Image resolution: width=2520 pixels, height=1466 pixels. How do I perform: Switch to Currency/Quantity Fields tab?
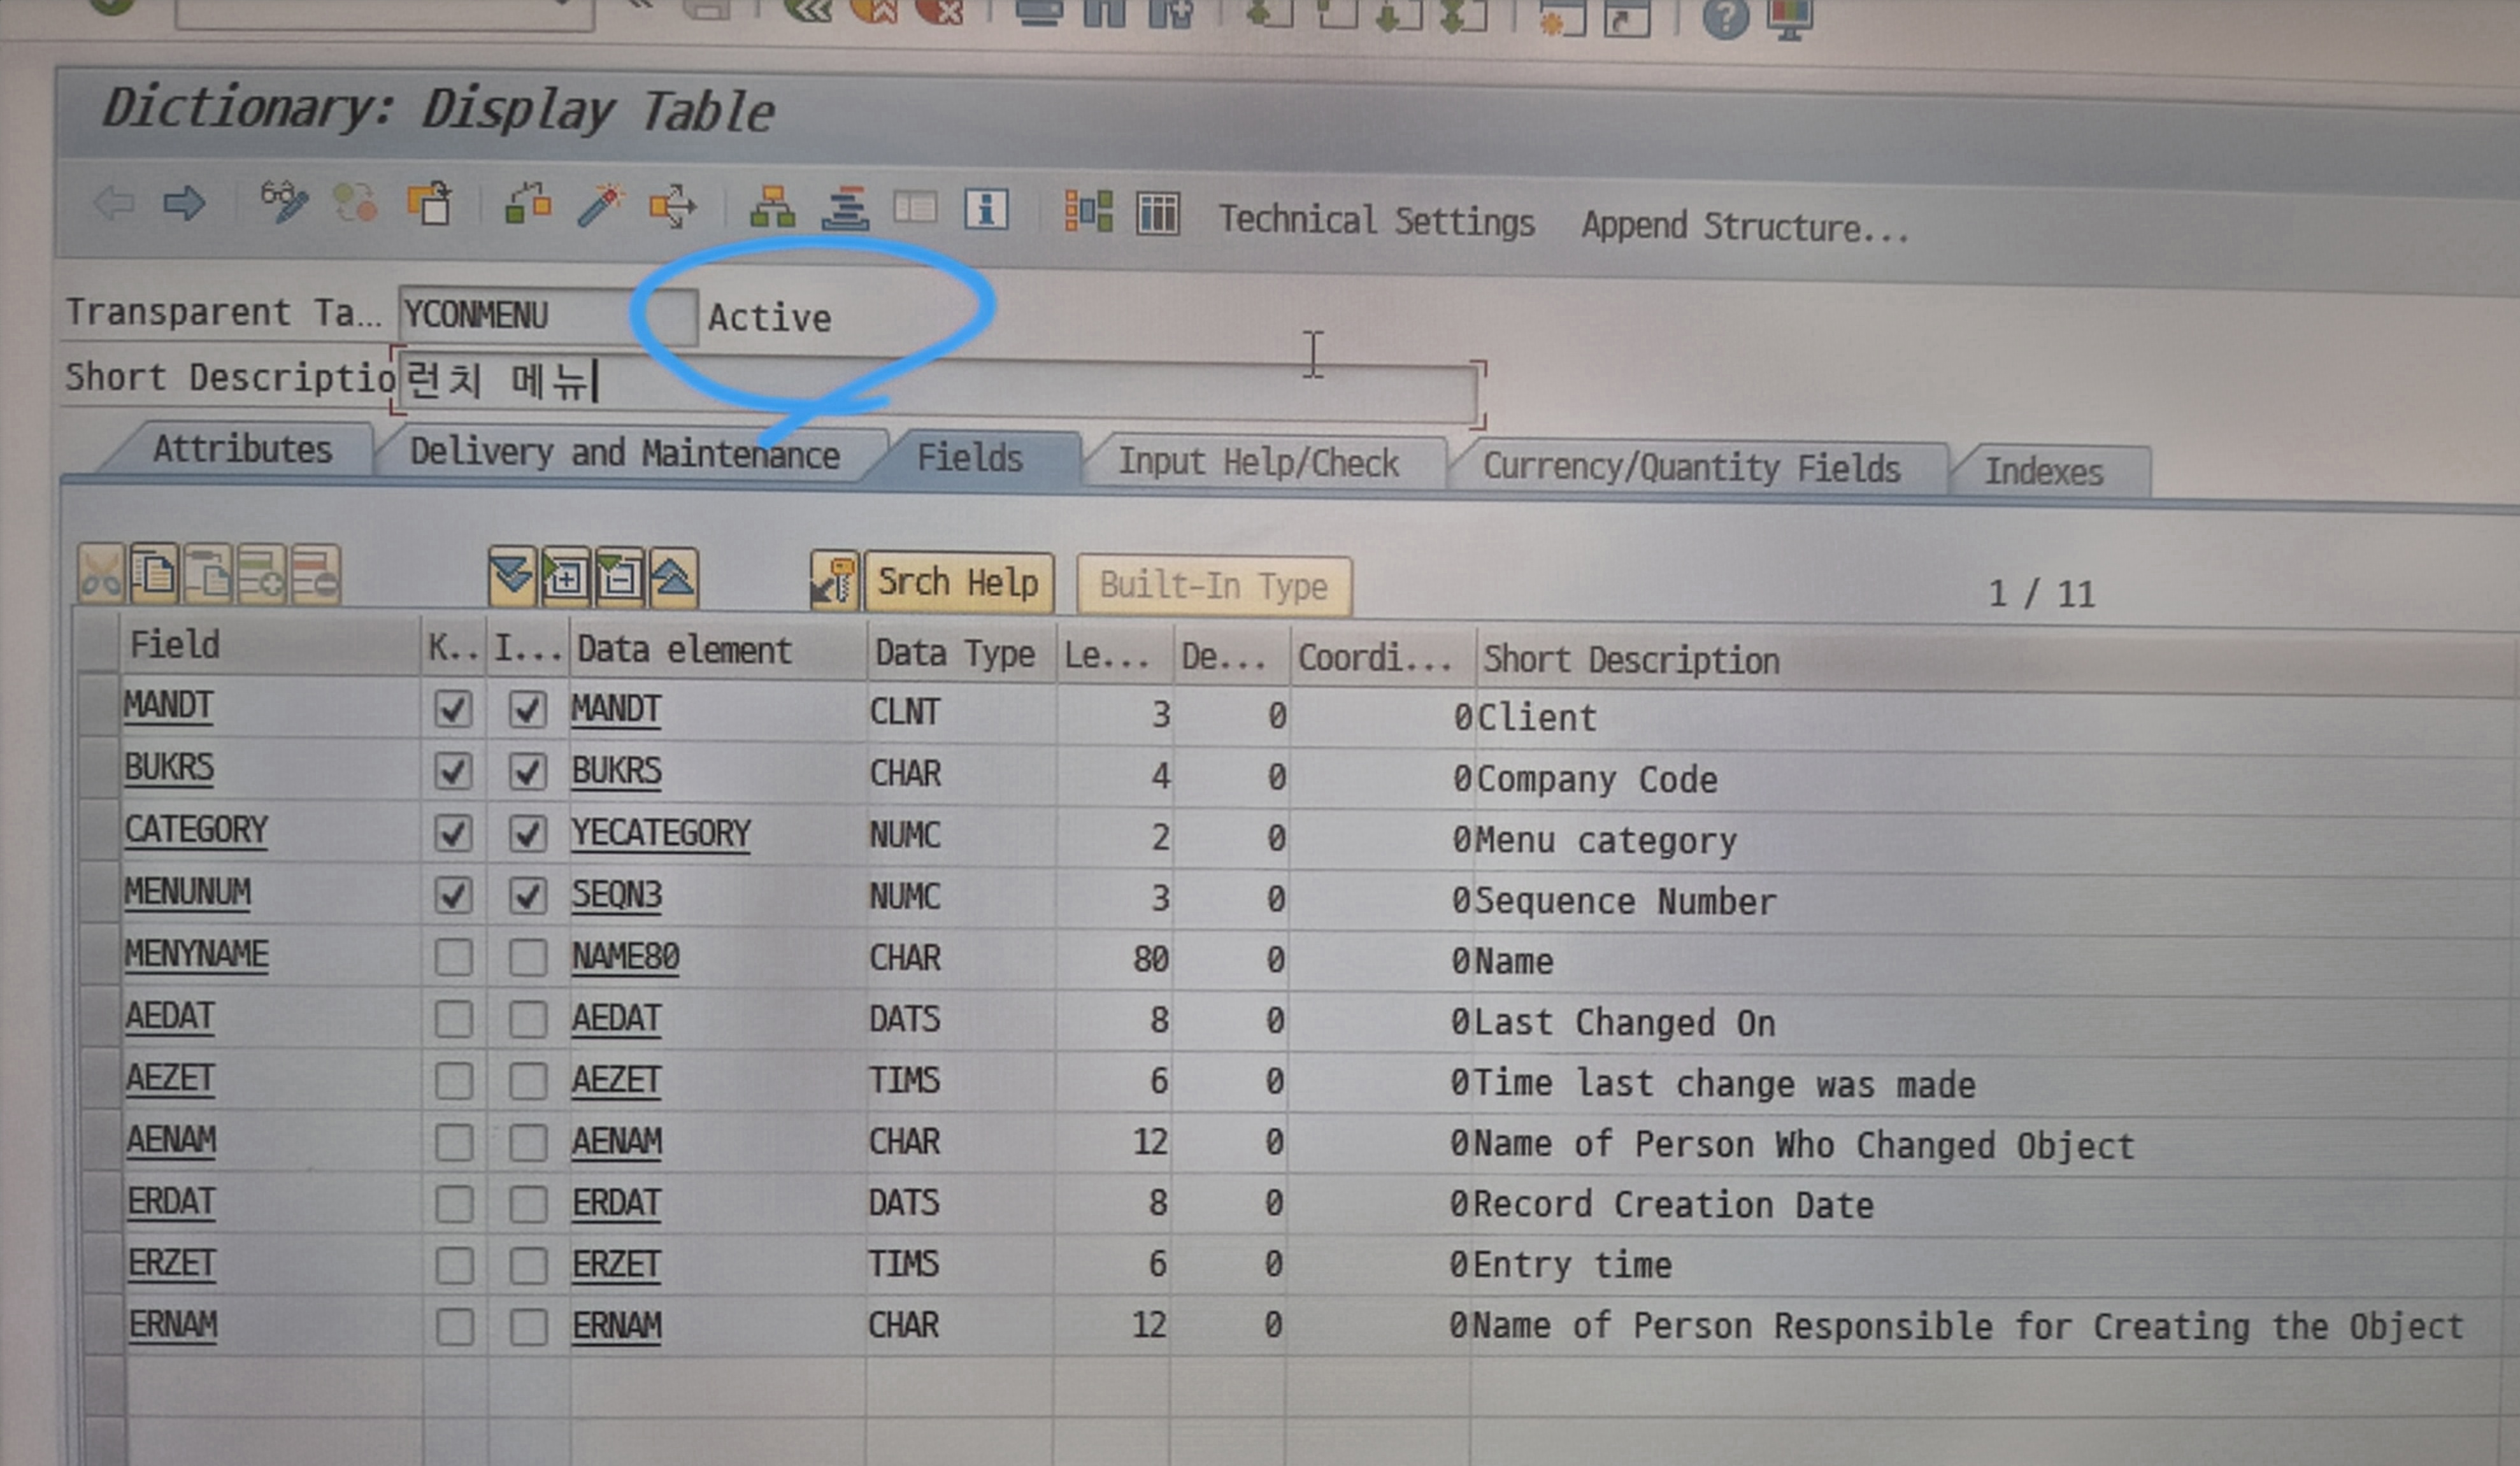click(1691, 467)
